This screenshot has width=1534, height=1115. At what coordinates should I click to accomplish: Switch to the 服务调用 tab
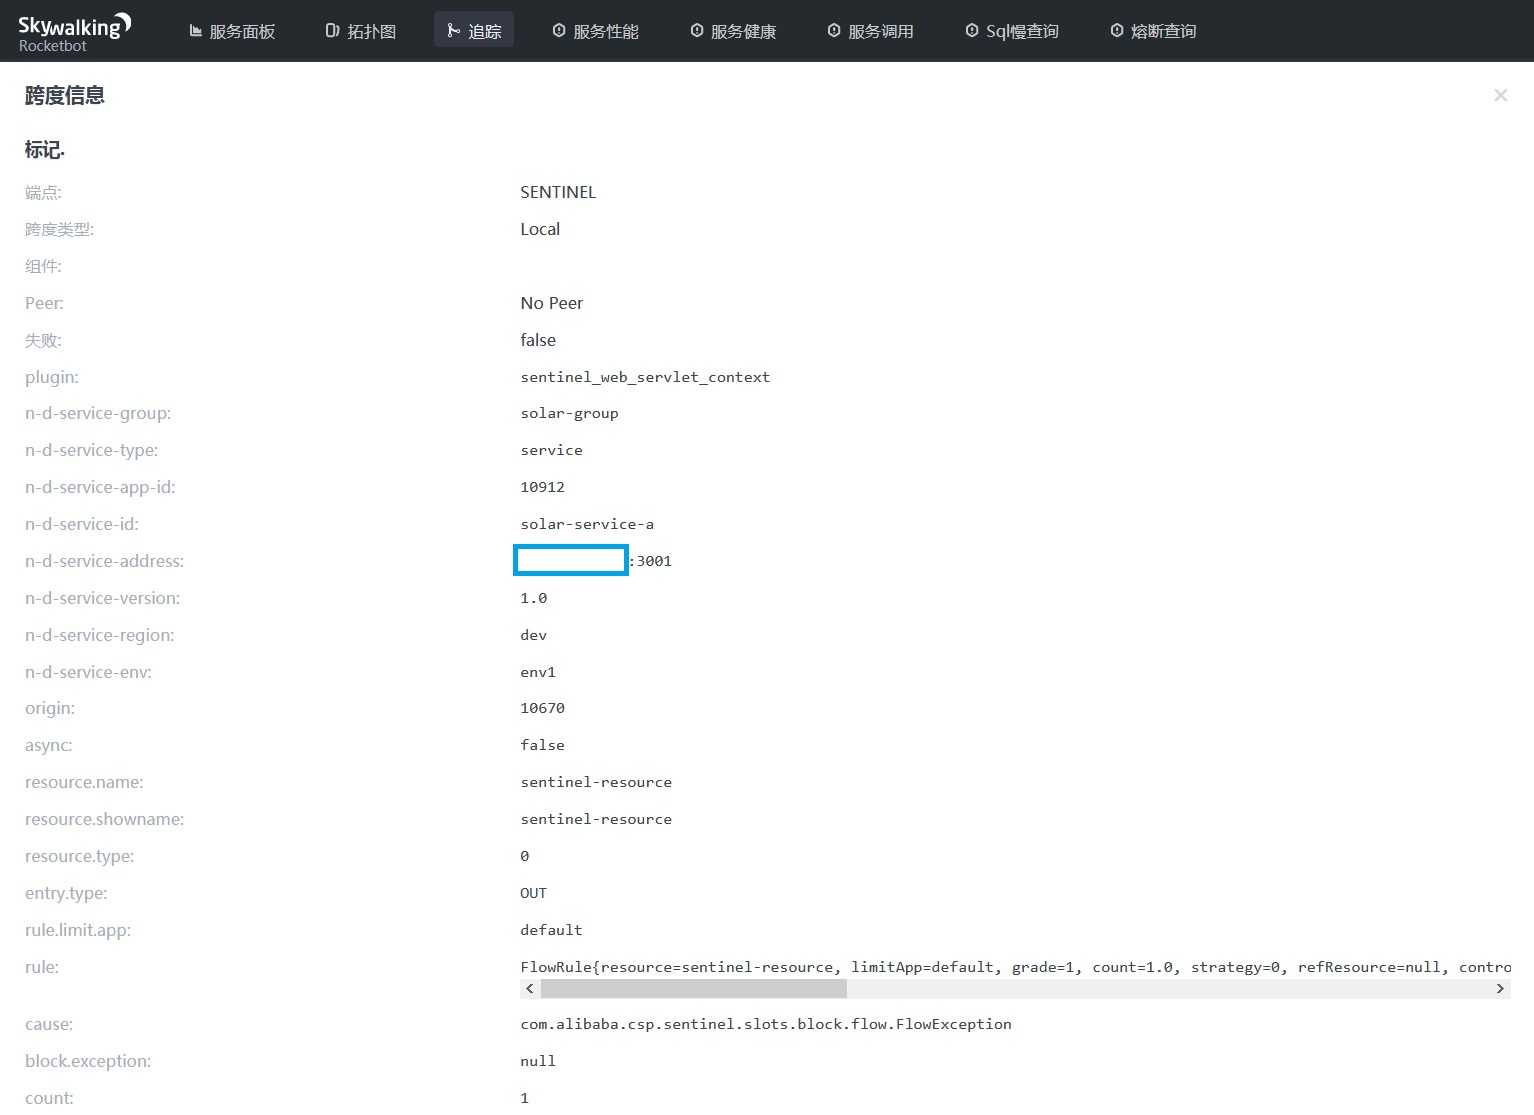click(871, 31)
